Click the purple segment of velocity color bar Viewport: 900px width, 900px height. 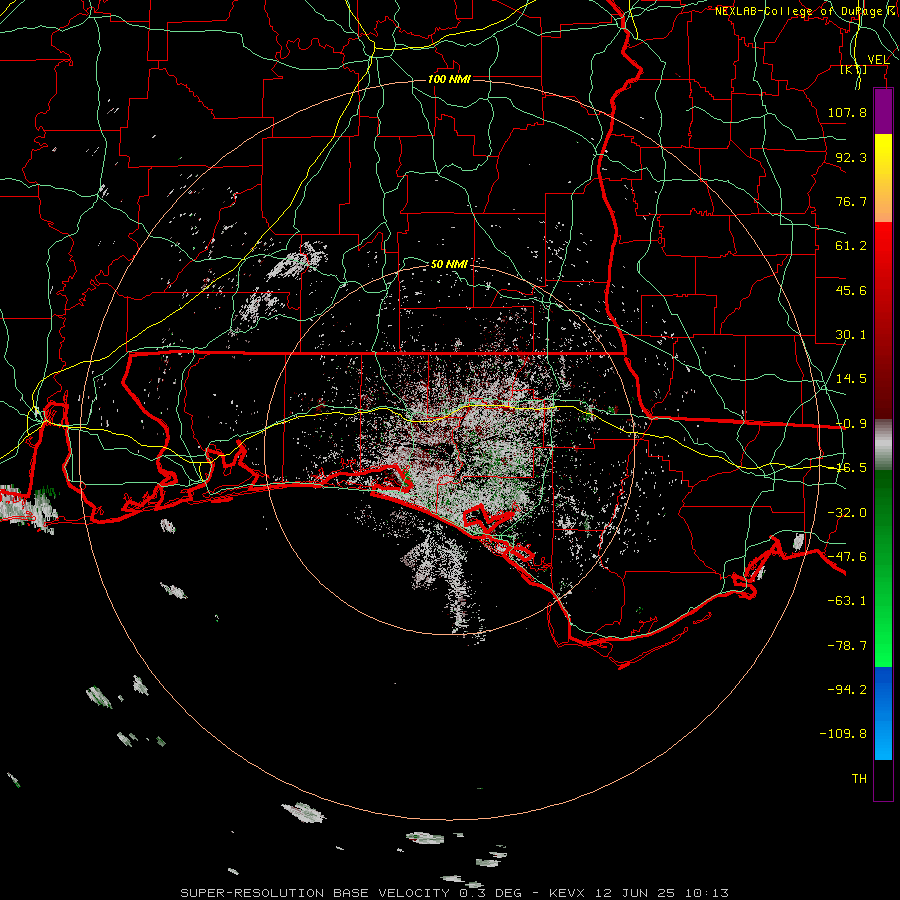[x=883, y=111]
